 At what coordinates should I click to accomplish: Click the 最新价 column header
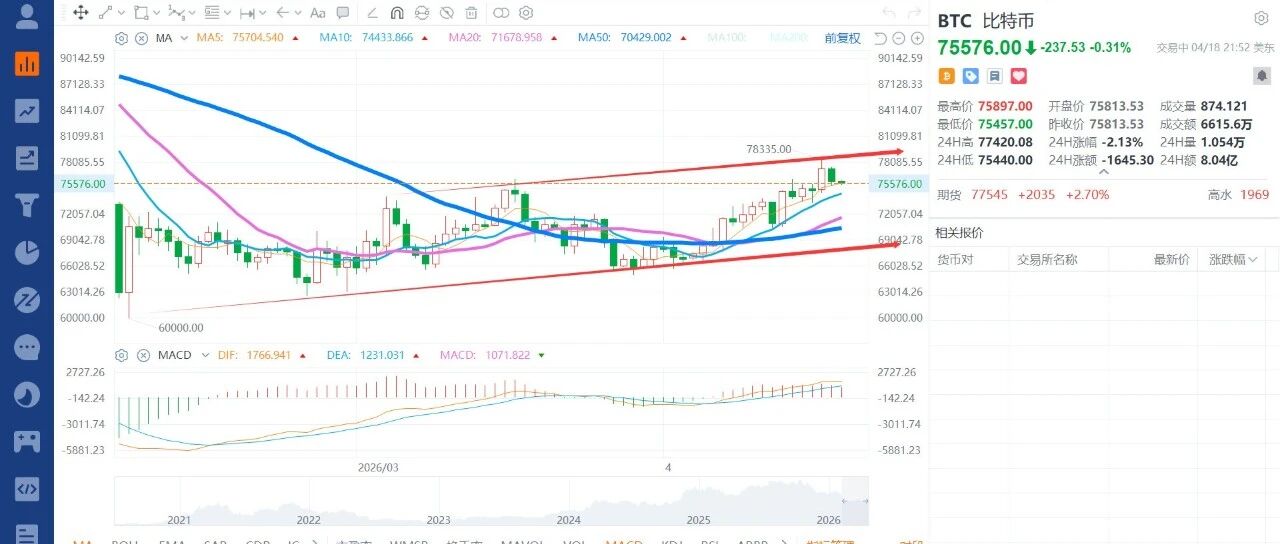[1171, 259]
